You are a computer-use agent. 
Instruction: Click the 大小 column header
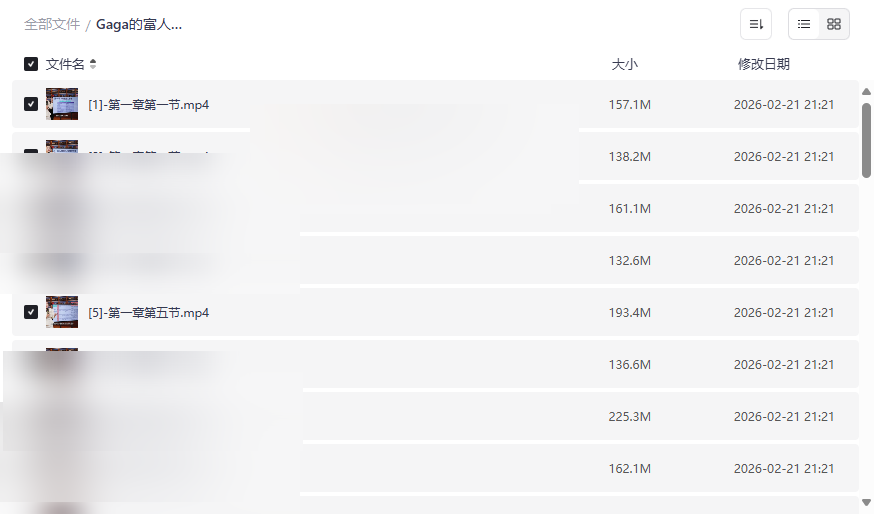pos(624,64)
